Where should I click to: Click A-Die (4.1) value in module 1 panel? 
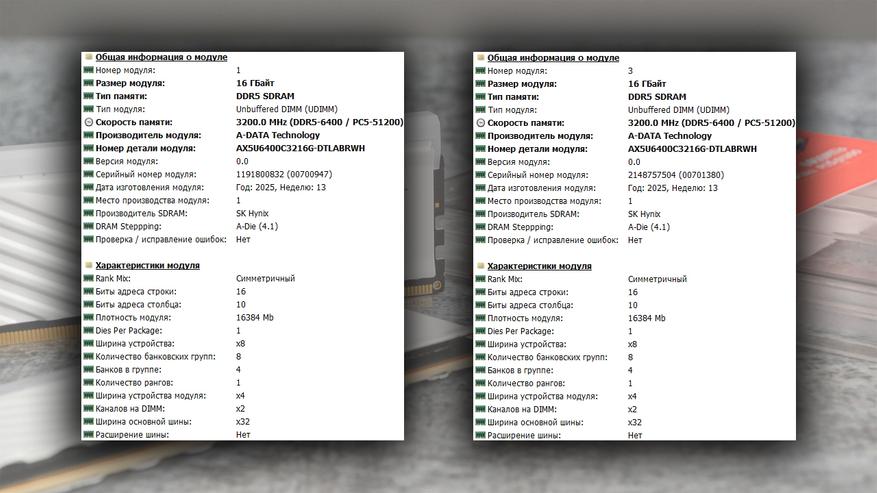257,226
